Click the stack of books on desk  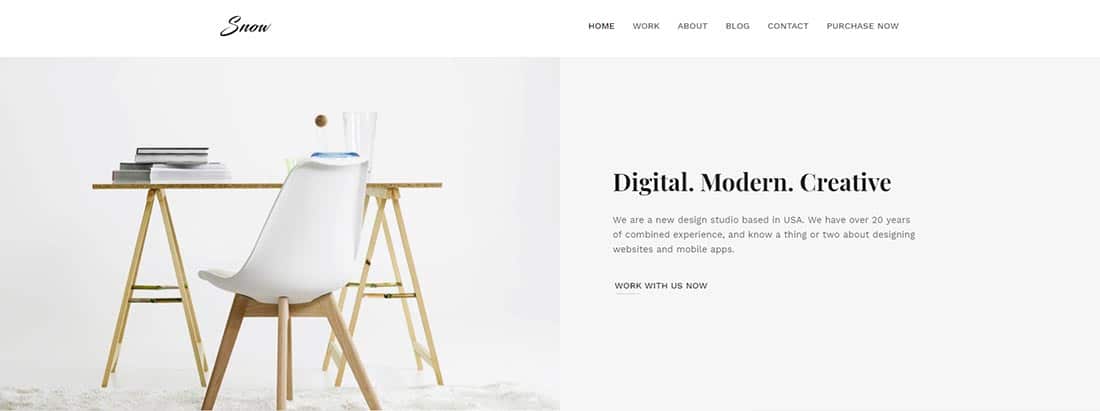(172, 166)
